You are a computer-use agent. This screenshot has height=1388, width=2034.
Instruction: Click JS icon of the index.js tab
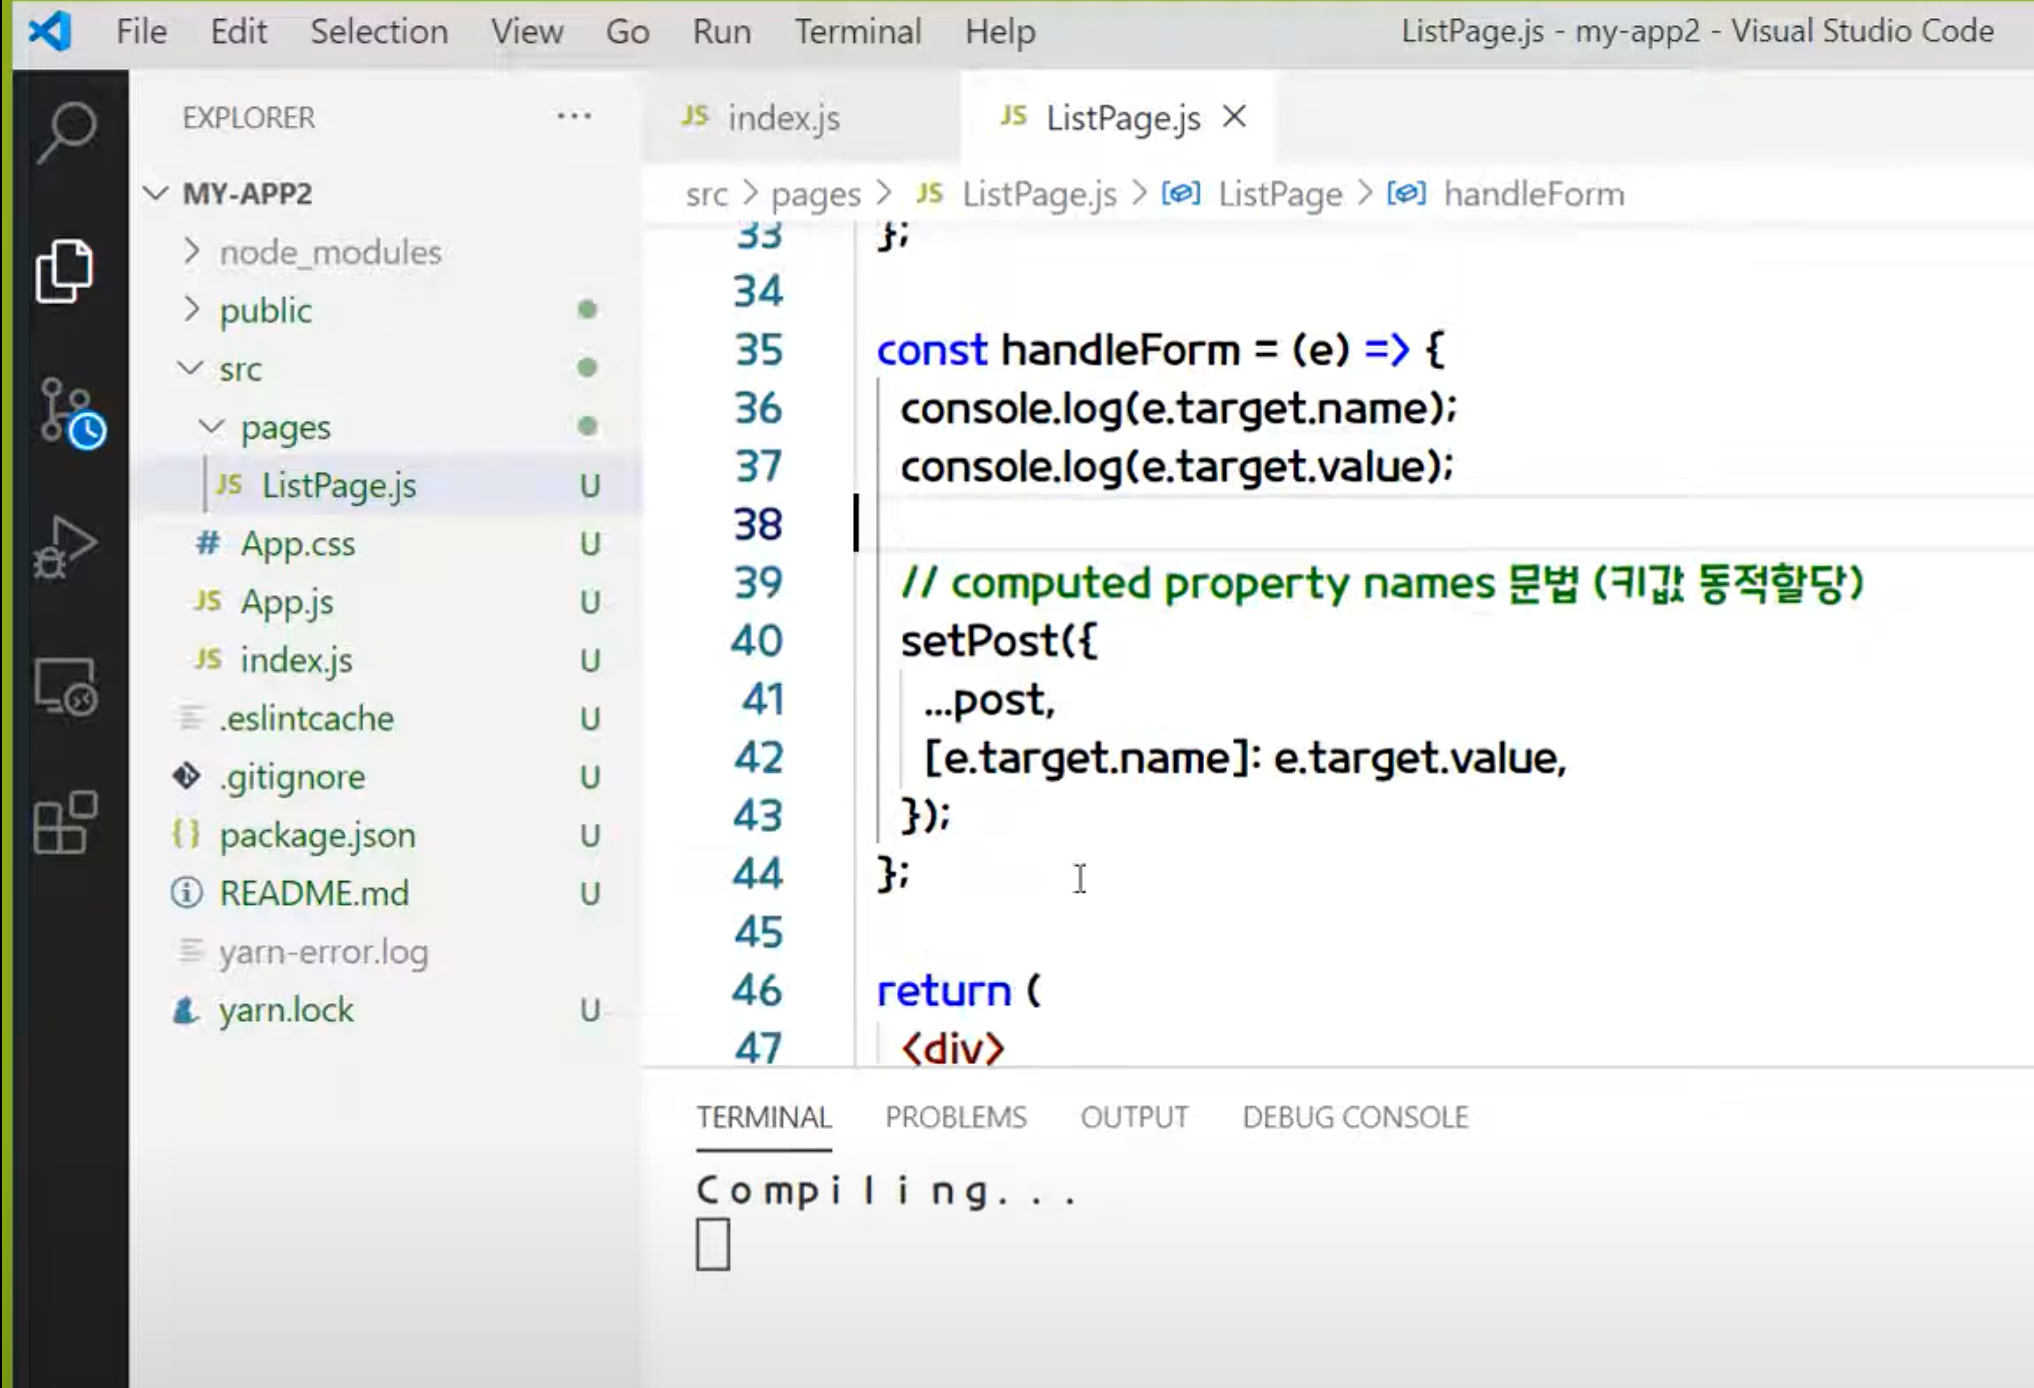(x=695, y=117)
